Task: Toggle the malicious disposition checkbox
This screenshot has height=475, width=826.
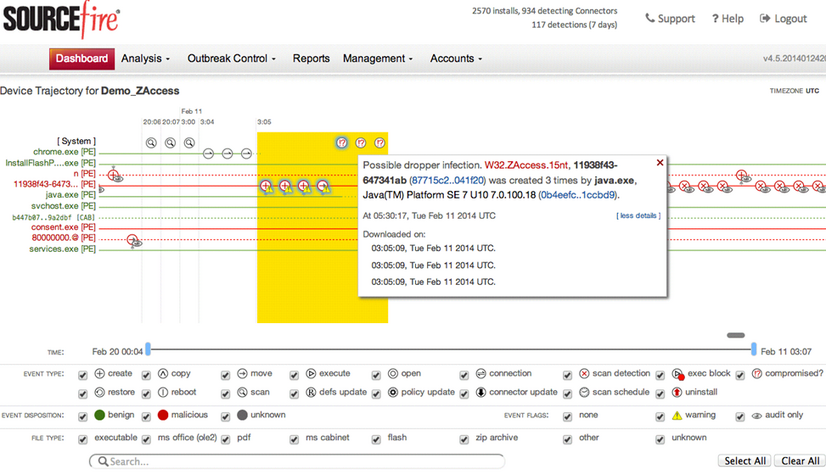Action: point(146,417)
